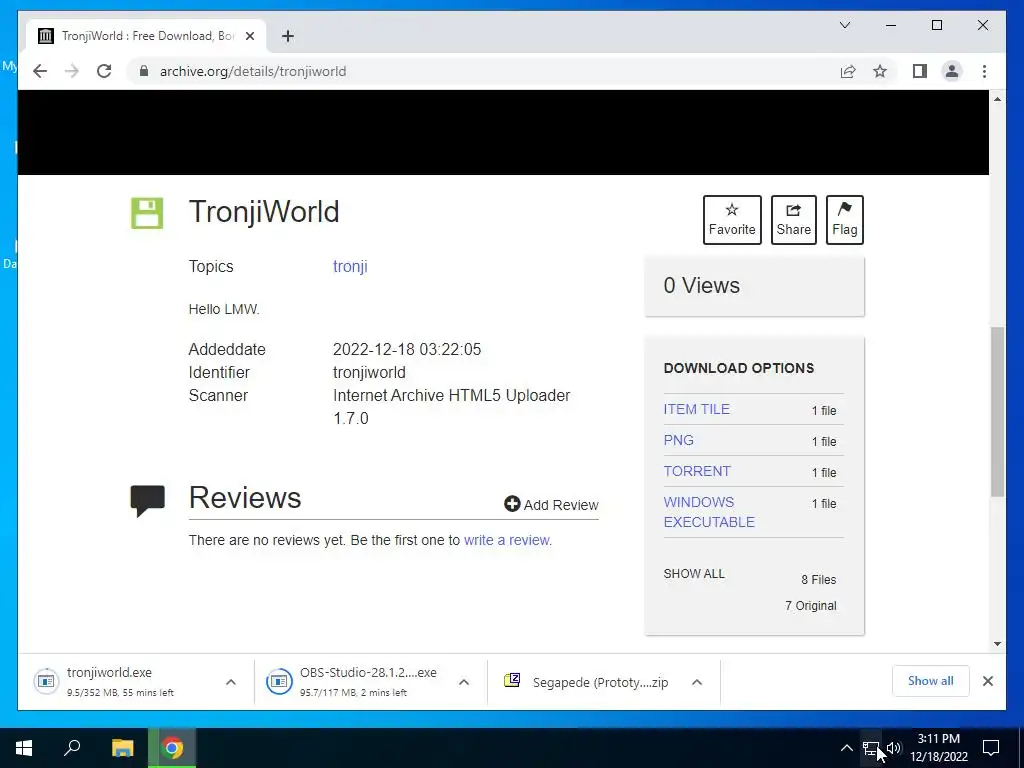Open the Chrome profile avatar

pos(952,71)
